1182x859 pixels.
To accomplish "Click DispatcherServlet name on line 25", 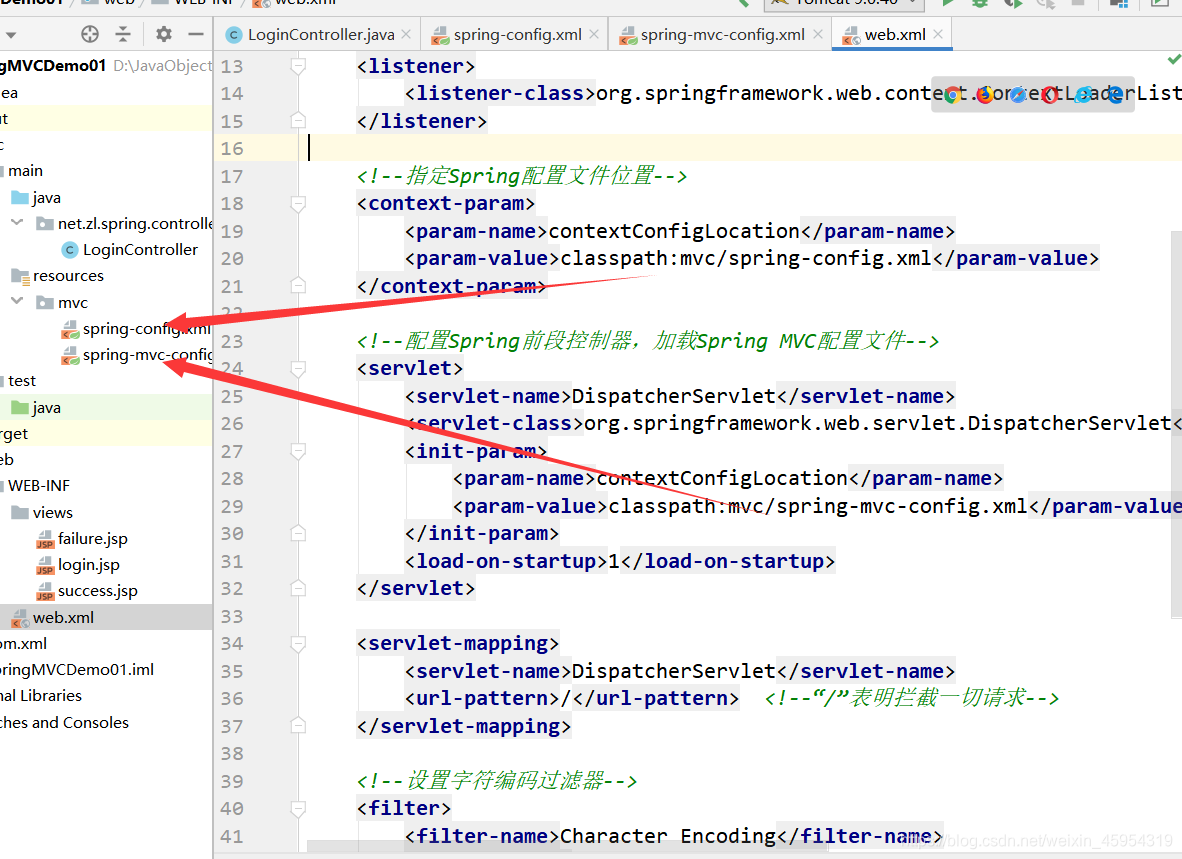I will click(674, 396).
